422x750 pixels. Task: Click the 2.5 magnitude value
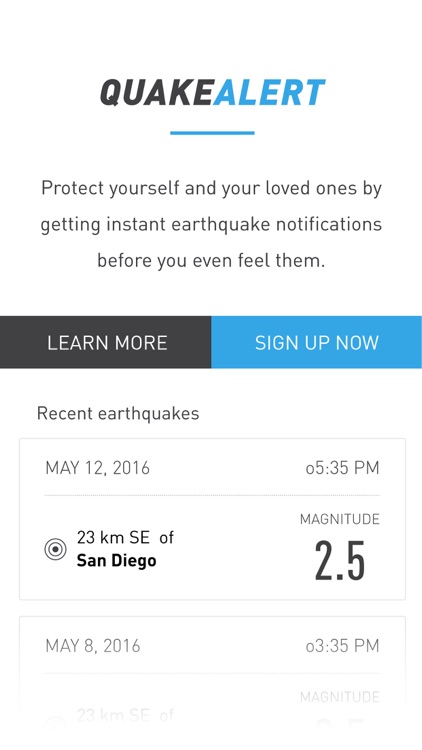click(x=340, y=561)
